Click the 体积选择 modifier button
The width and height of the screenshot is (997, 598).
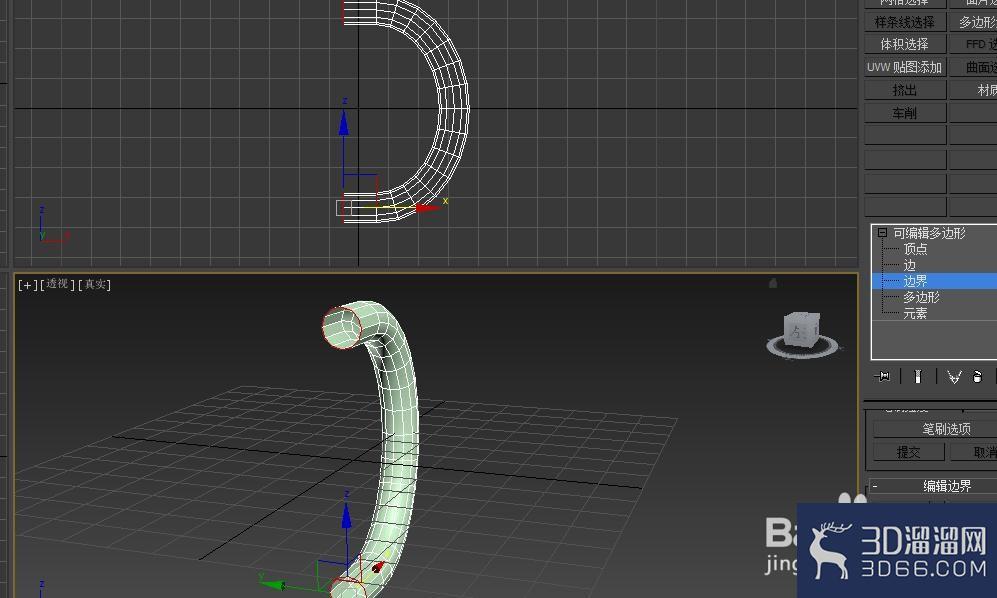[x=905, y=45]
